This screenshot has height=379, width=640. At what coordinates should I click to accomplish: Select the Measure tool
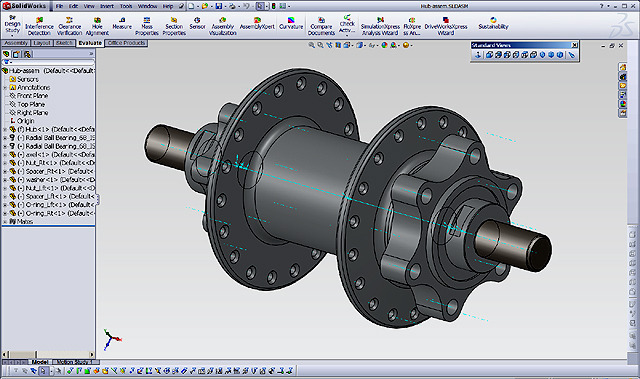pyautogui.click(x=122, y=23)
